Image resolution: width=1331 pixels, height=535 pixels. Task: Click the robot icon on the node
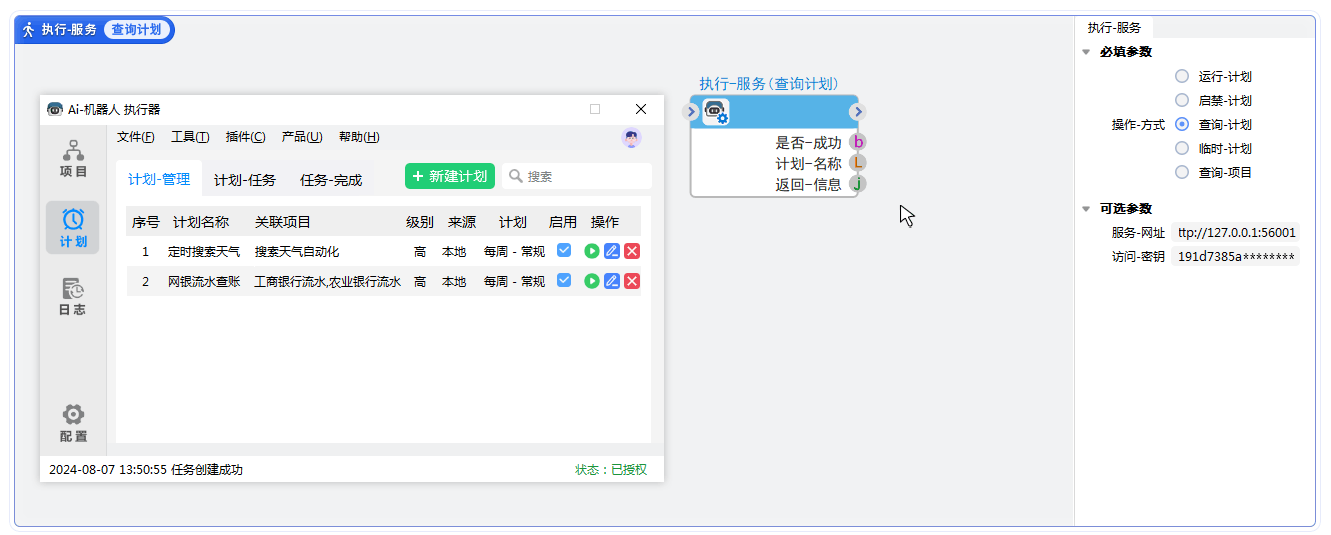(716, 112)
